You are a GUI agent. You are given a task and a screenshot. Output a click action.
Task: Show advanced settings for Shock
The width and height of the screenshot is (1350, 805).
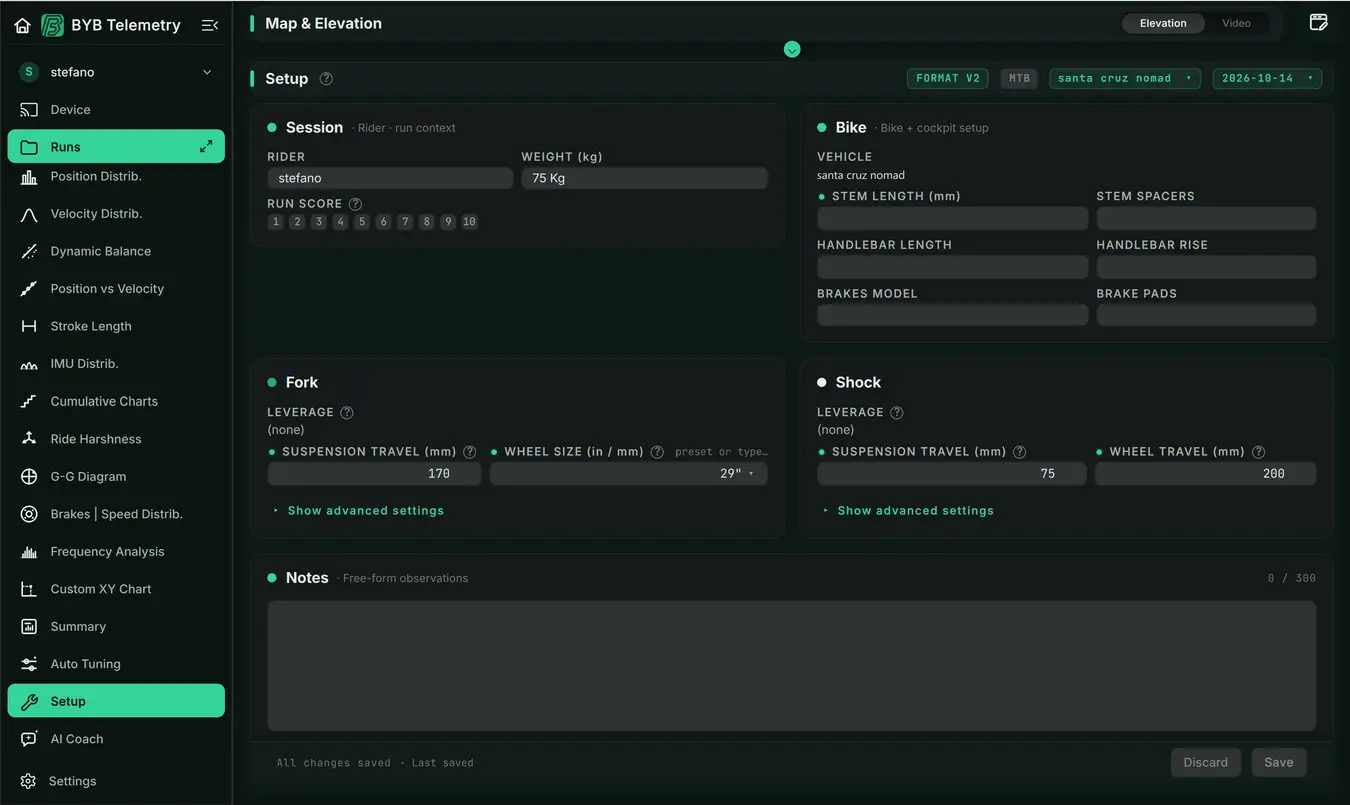pos(909,511)
